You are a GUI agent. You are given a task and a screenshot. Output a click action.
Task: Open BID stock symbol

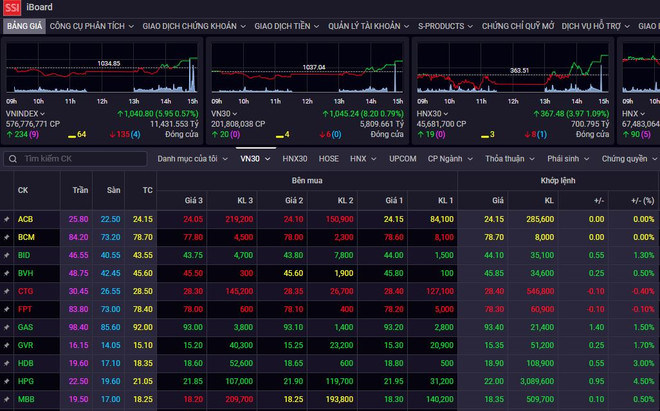[24, 255]
